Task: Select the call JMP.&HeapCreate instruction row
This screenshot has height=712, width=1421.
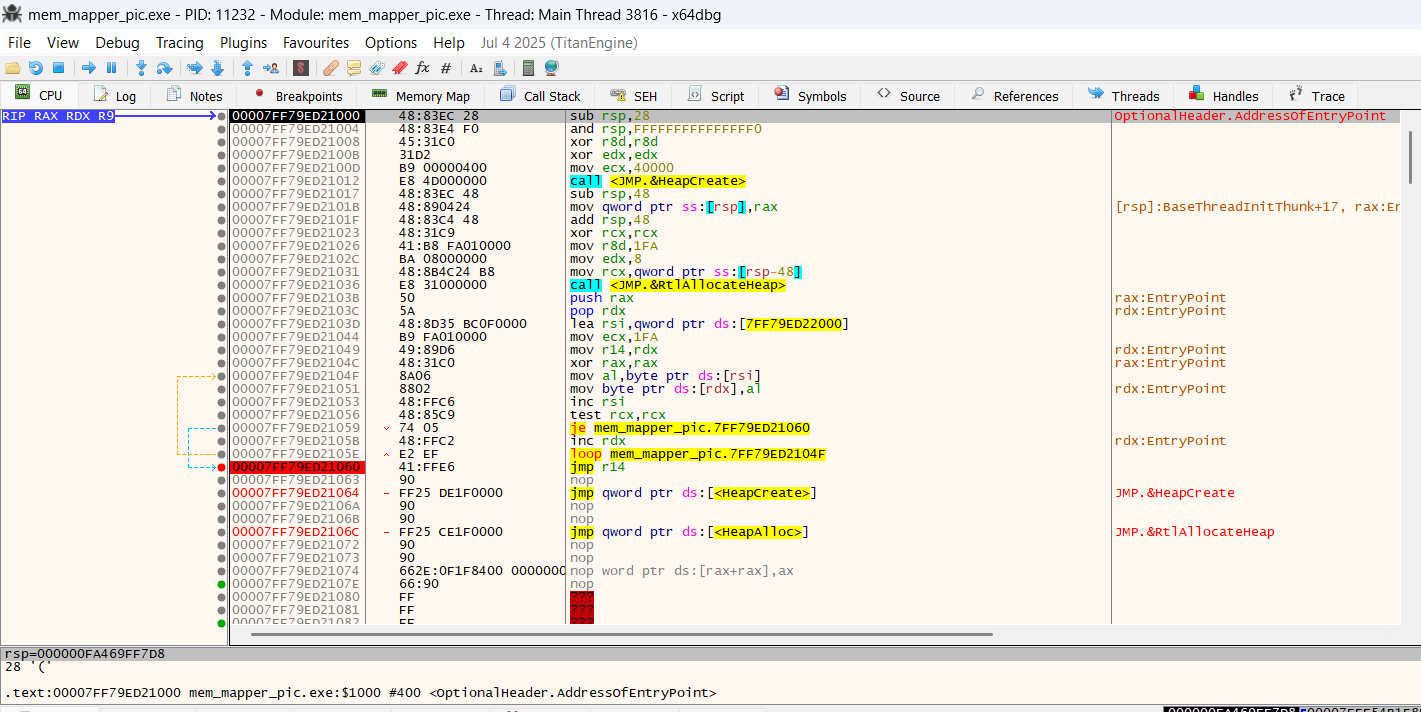Action: (657, 181)
